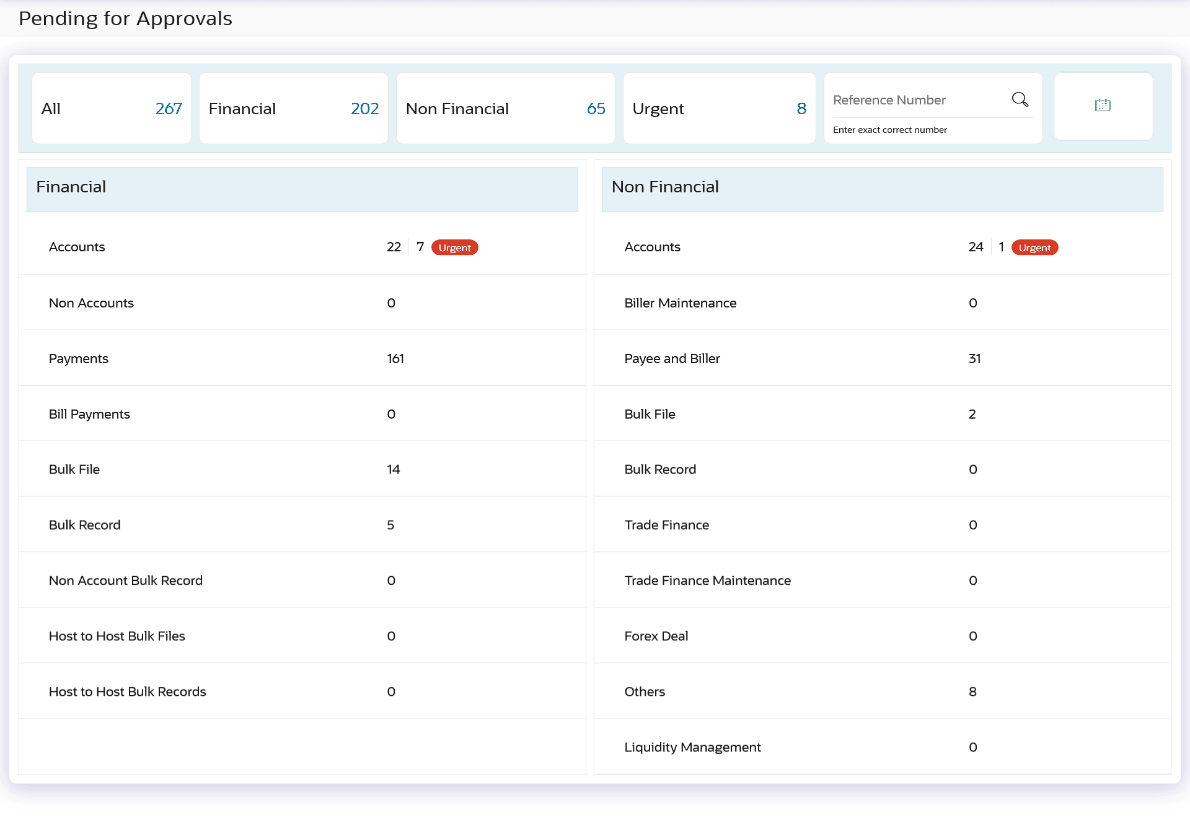Open the calendar date filter icon
This screenshot has width=1190, height=839.
point(1103,106)
